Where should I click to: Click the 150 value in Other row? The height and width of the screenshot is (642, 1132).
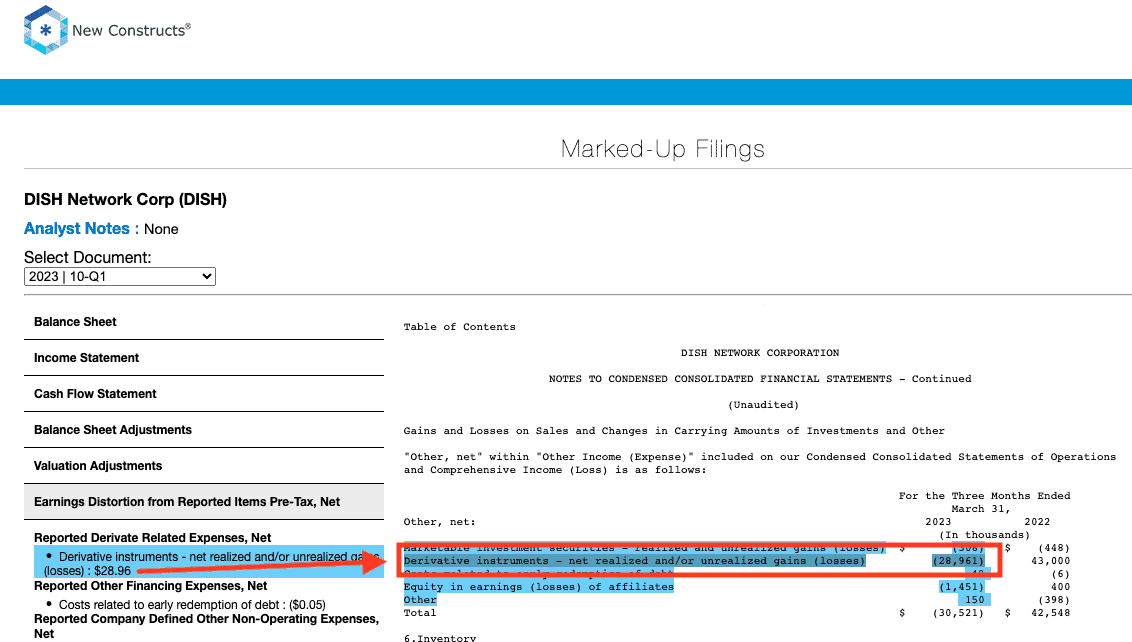click(x=975, y=600)
